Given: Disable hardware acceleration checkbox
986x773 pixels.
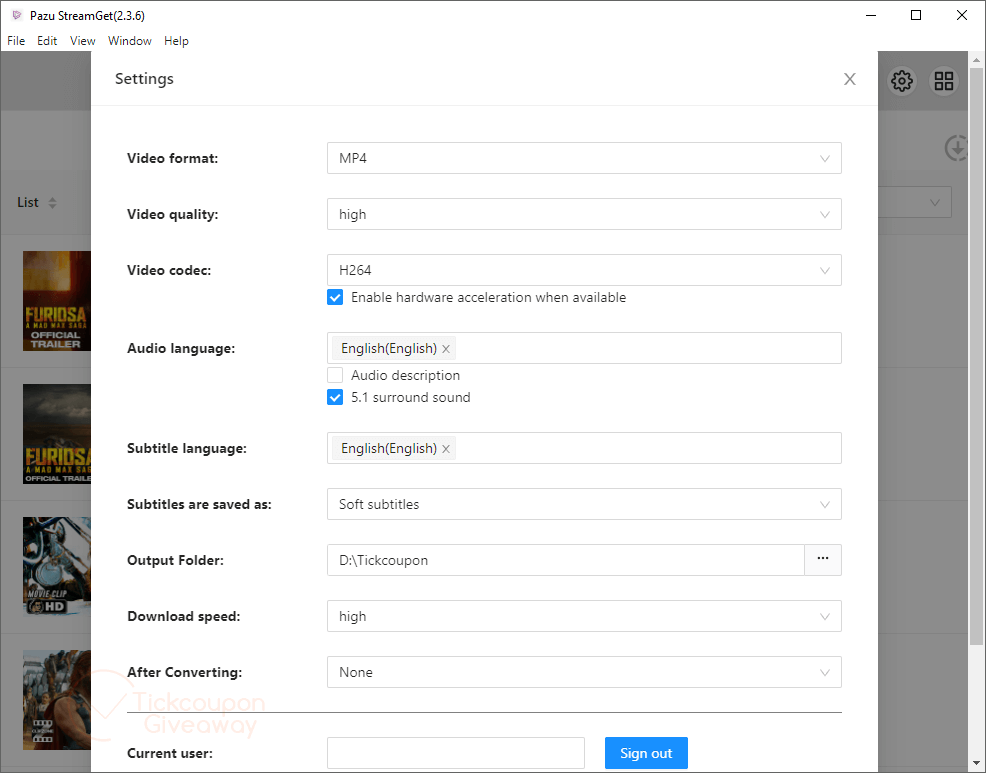Looking at the screenshot, I should click(335, 297).
